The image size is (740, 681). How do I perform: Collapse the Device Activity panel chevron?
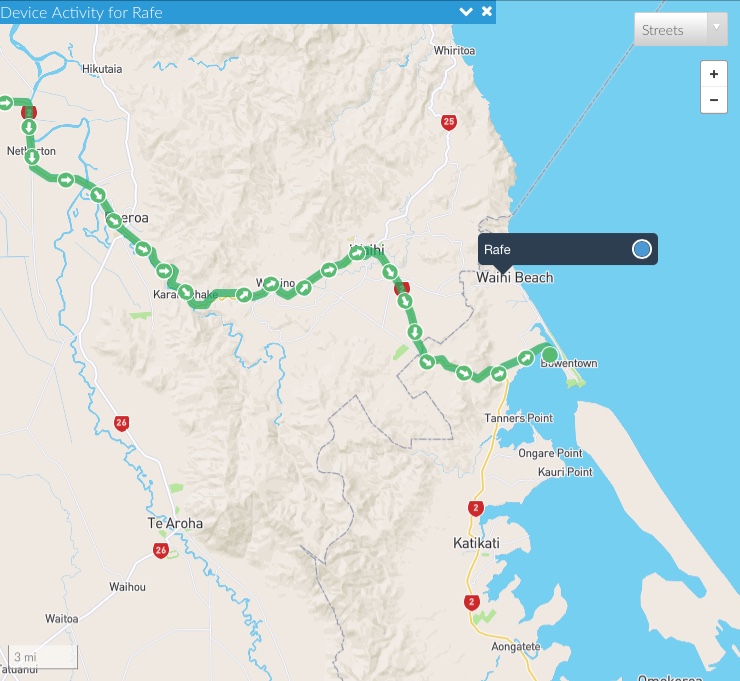click(x=465, y=12)
